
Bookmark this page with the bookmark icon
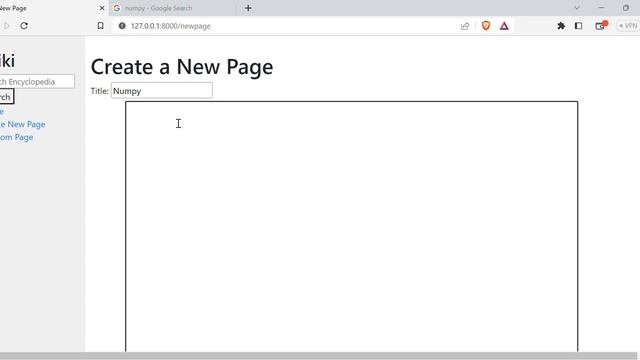(x=100, y=26)
